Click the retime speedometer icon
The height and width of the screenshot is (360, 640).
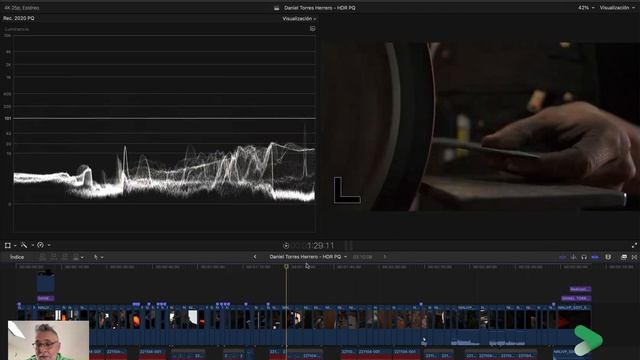40,245
